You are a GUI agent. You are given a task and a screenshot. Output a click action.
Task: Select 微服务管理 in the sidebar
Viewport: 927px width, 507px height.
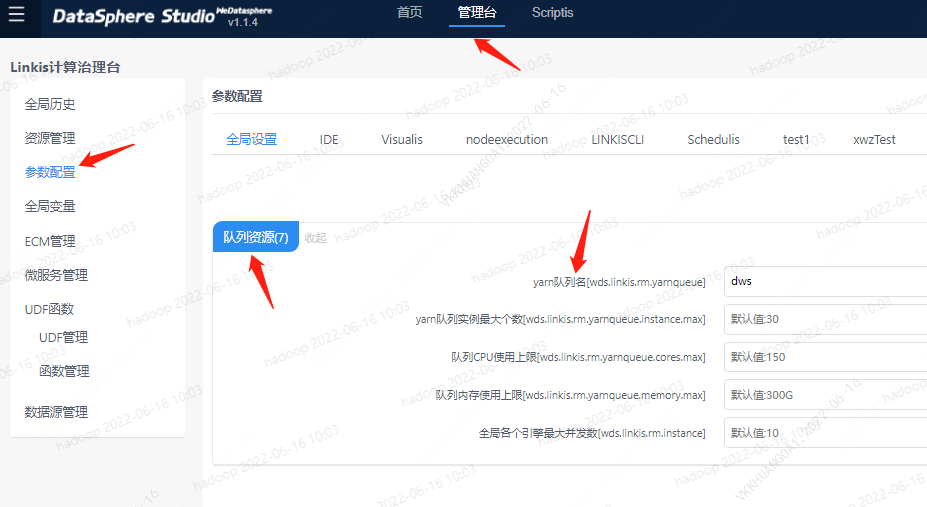(56, 275)
